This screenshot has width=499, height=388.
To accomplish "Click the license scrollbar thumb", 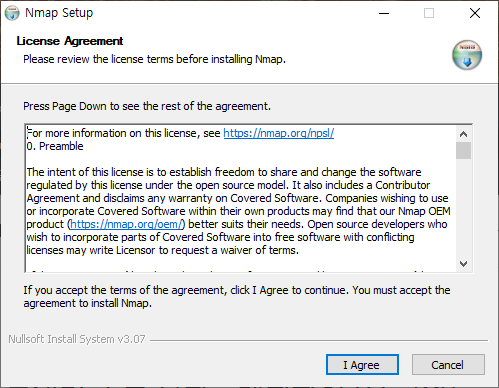I will point(463,150).
